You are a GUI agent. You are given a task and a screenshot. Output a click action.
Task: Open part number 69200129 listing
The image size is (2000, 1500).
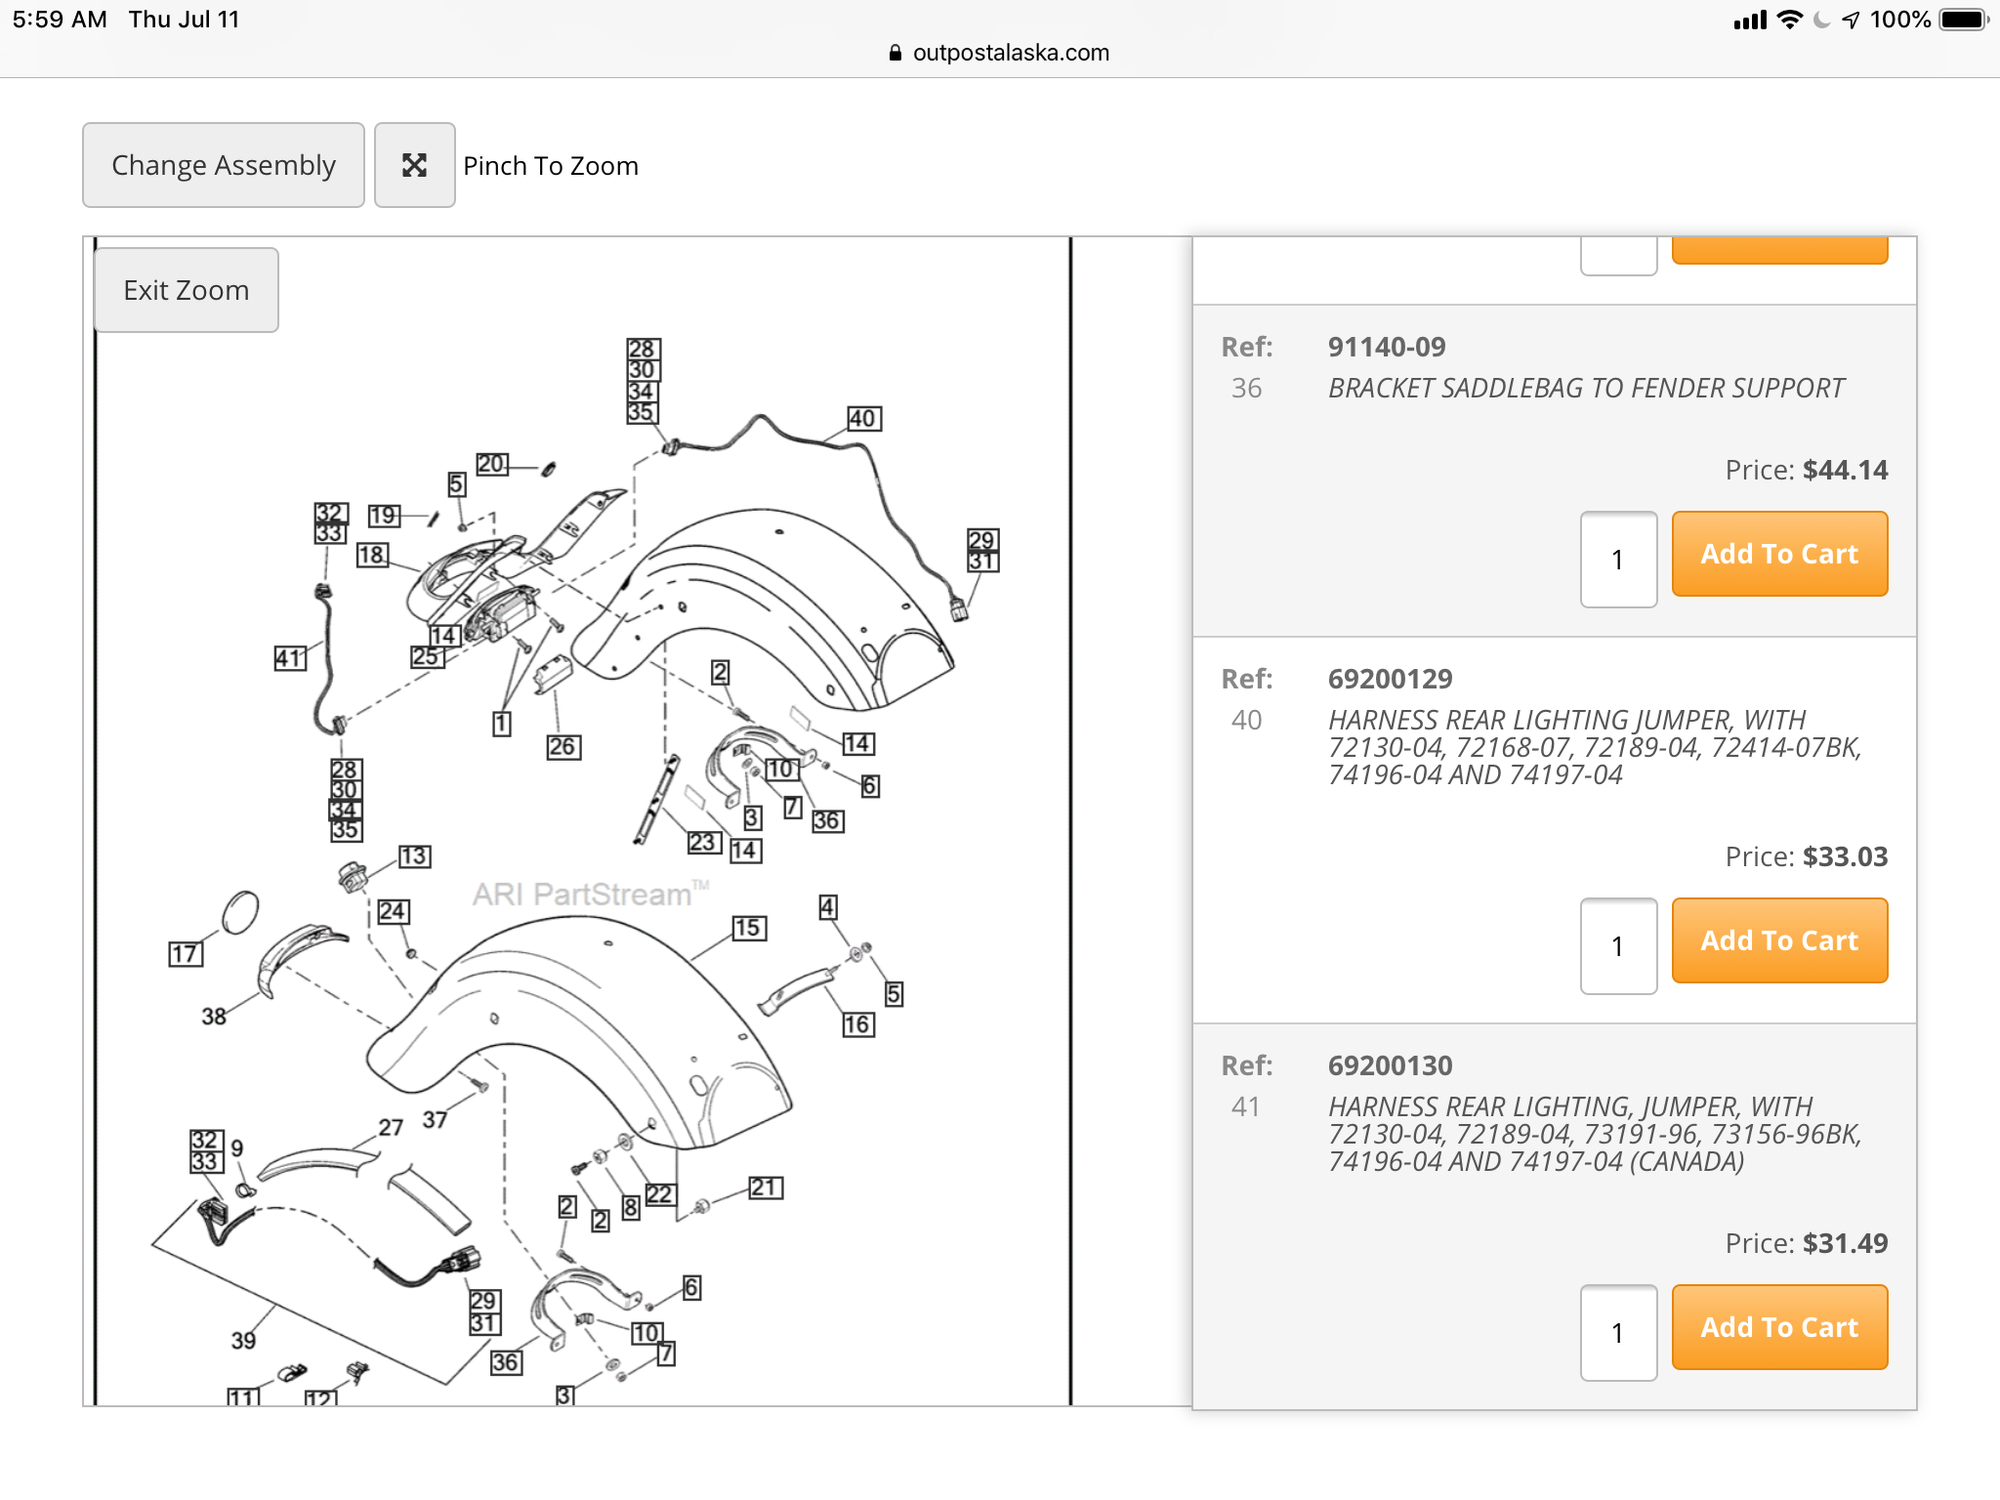1389,679
